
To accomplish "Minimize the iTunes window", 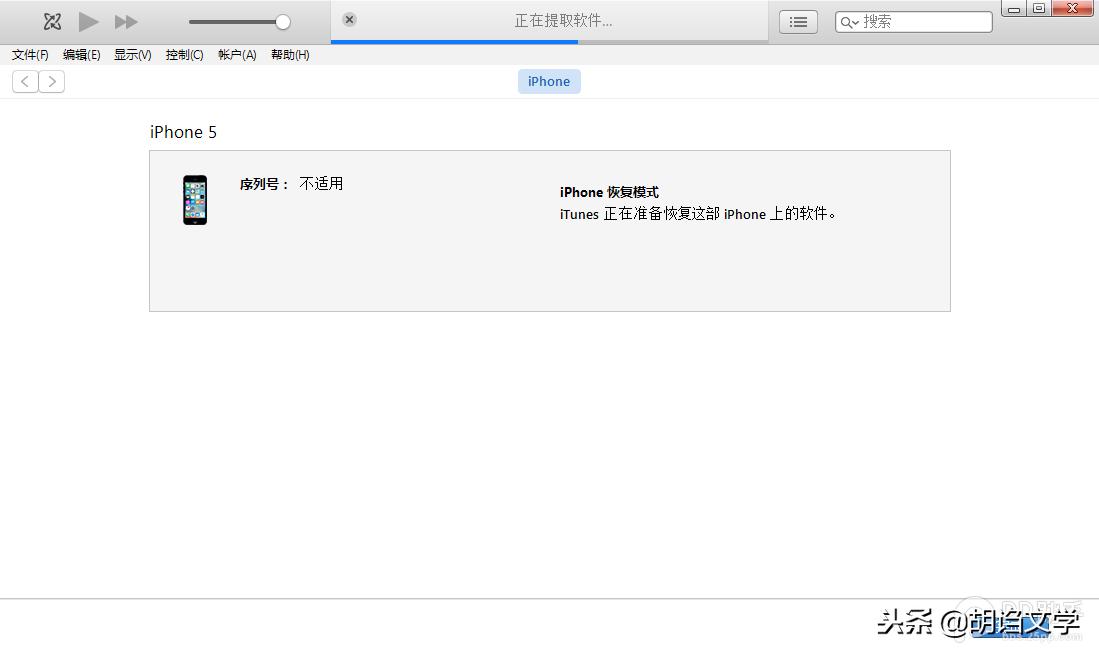I will click(x=1013, y=8).
